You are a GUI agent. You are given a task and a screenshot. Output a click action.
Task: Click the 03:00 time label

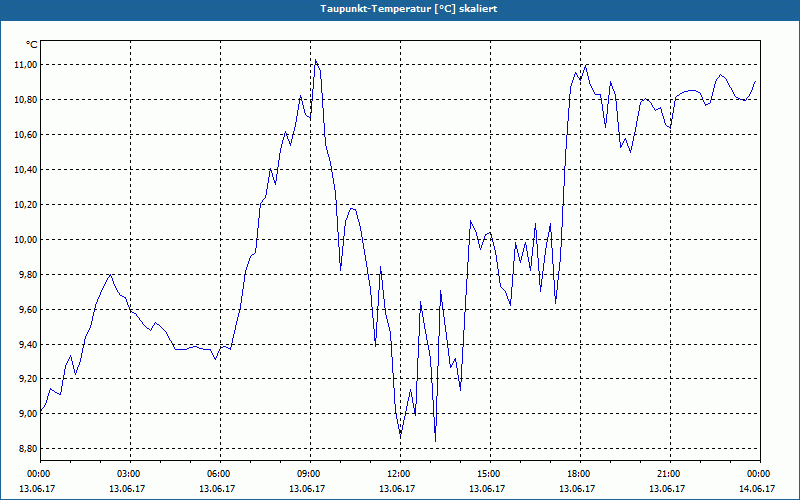130,474
